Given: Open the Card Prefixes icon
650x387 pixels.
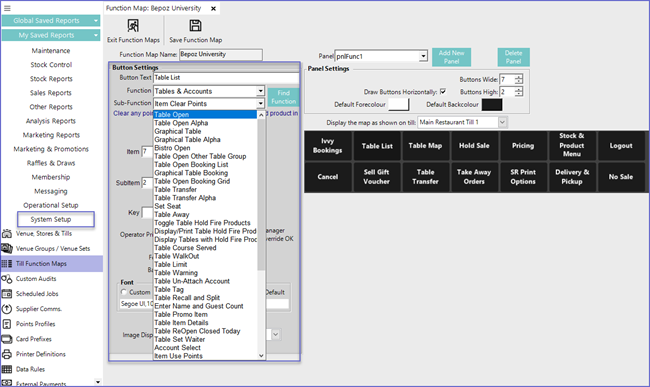Looking at the screenshot, I should point(7,339).
